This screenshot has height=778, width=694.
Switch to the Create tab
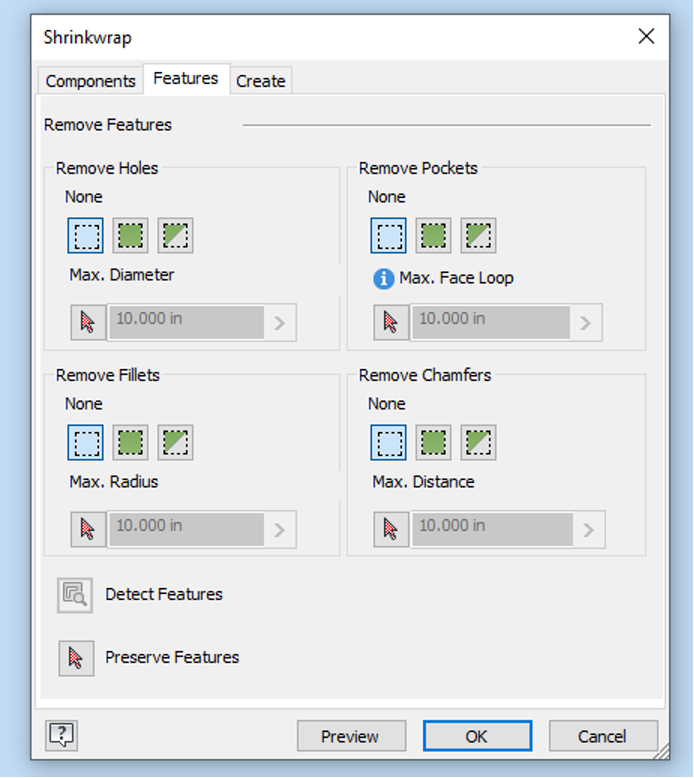tap(261, 80)
